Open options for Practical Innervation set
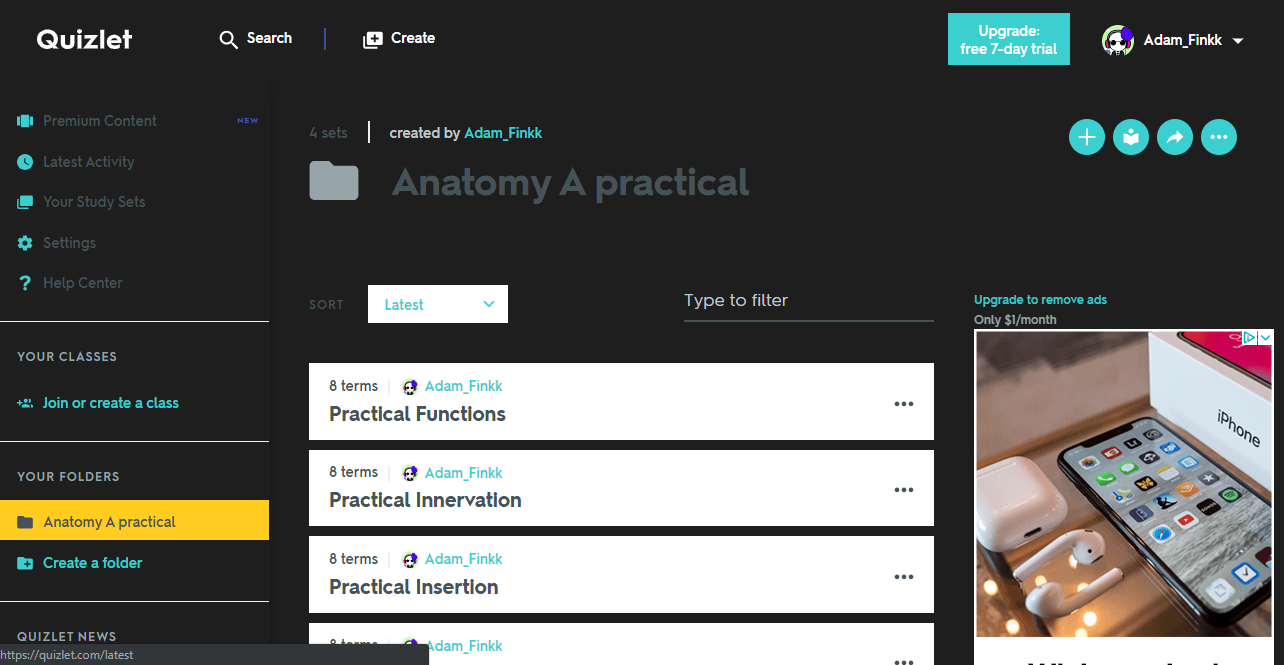The height and width of the screenshot is (665, 1284). click(x=903, y=489)
